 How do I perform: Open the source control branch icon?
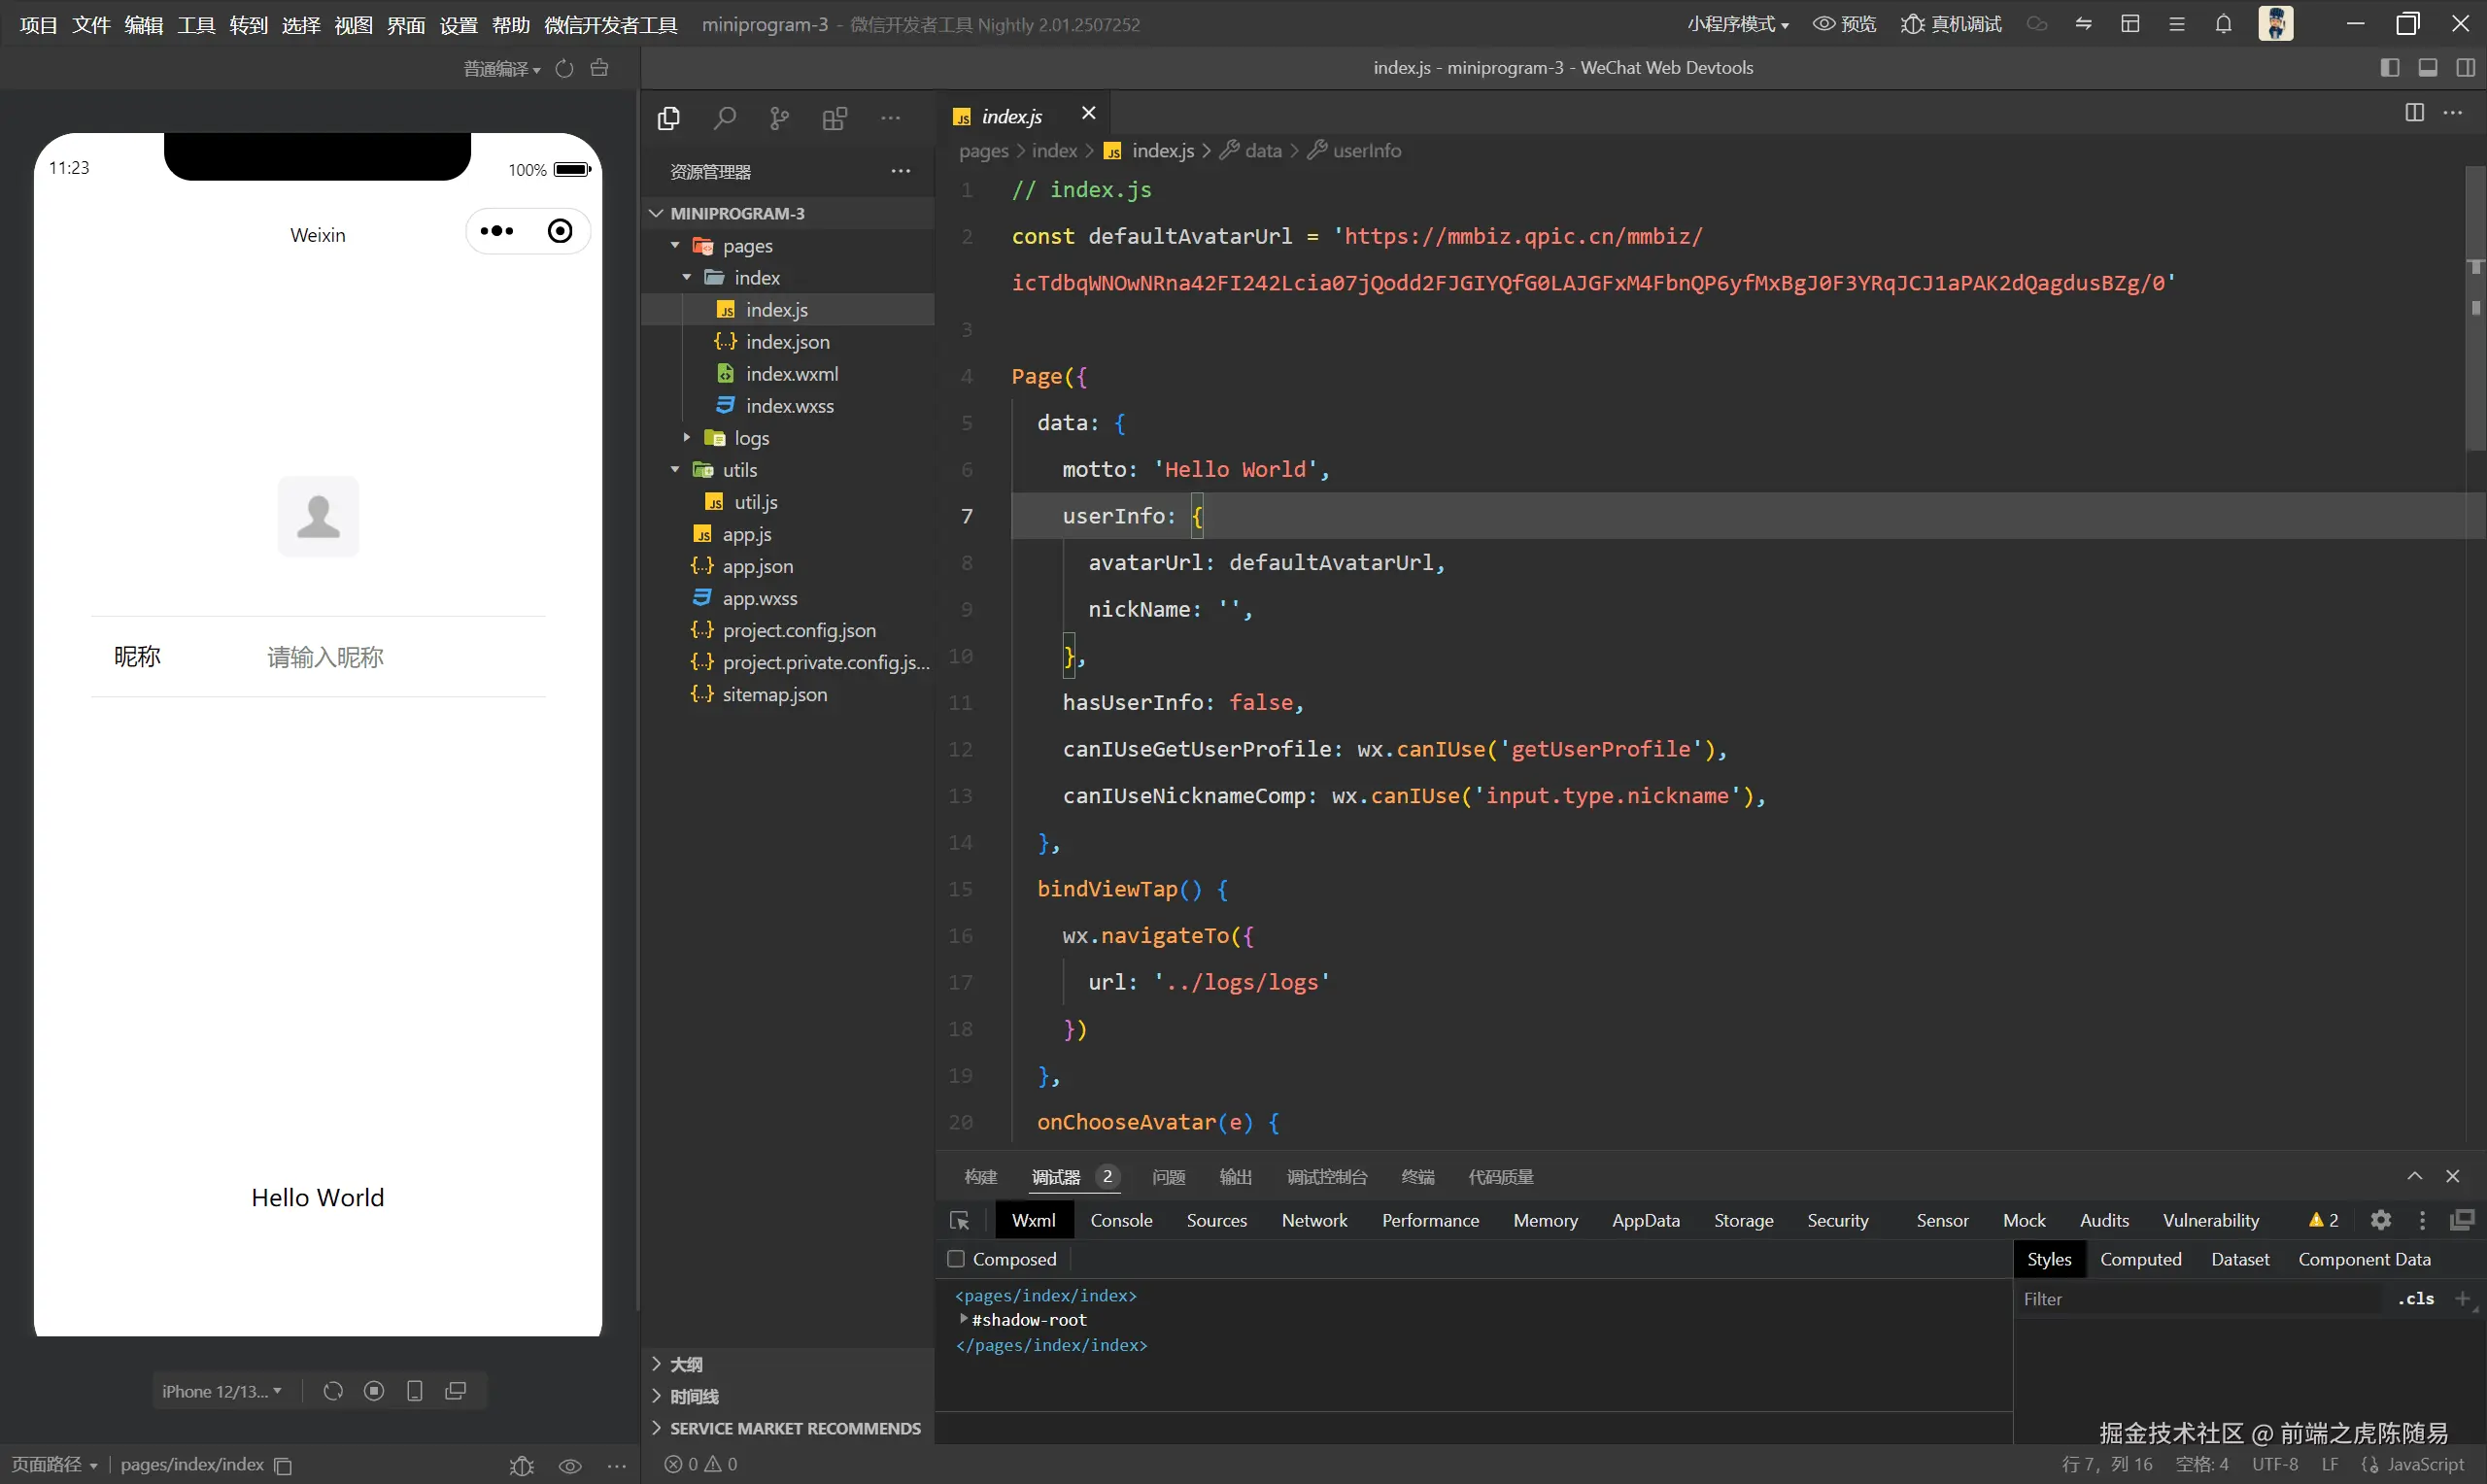tap(779, 119)
